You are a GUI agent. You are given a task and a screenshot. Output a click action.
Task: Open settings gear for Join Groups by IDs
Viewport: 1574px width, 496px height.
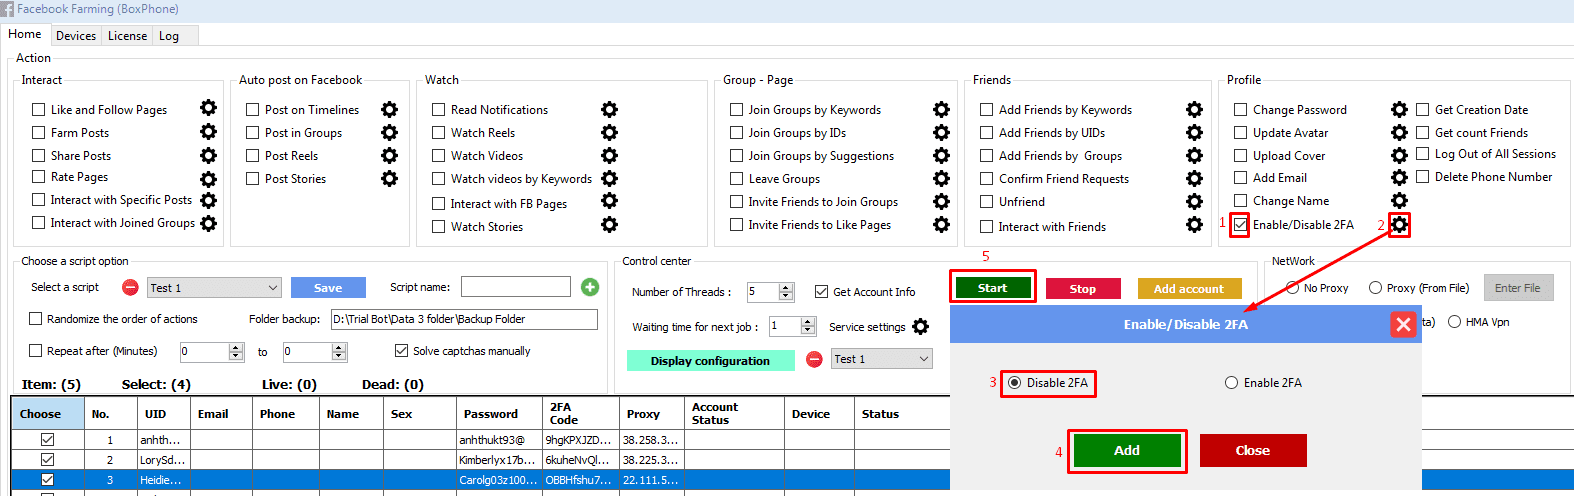941,132
